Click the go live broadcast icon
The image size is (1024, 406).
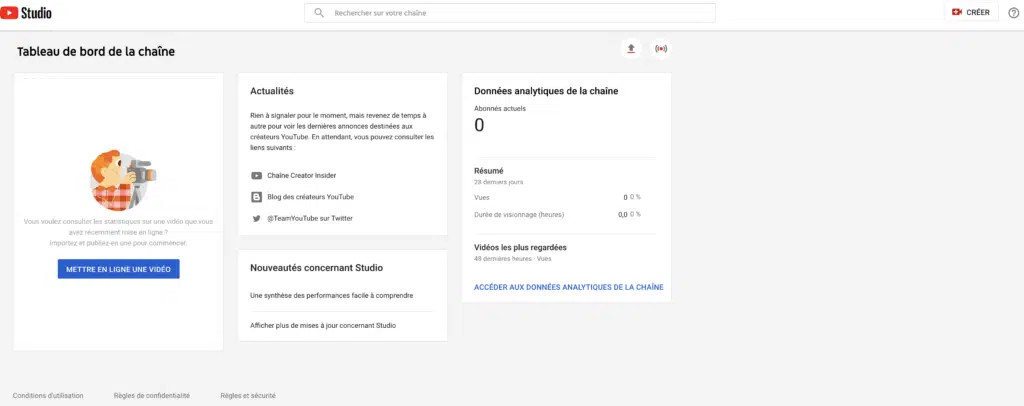(x=660, y=48)
